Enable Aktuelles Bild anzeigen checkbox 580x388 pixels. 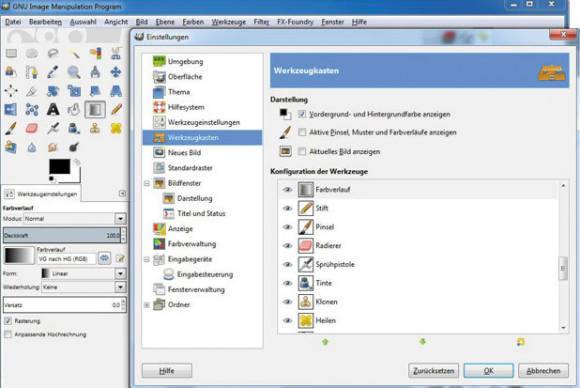[x=302, y=151]
